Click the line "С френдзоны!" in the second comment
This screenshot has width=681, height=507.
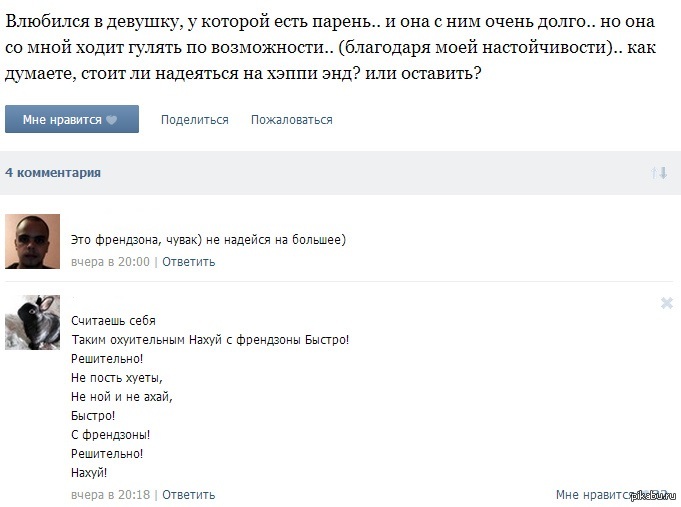(x=111, y=435)
